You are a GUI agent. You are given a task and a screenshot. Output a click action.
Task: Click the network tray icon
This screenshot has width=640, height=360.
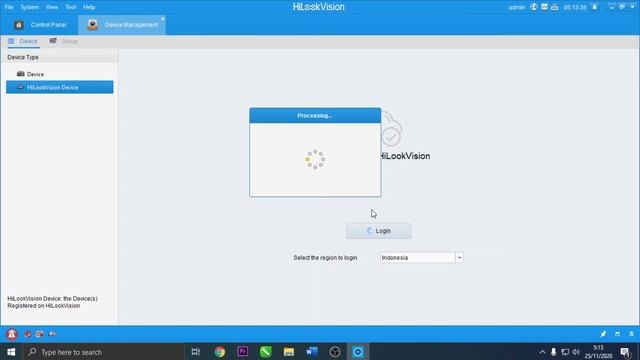565,352
